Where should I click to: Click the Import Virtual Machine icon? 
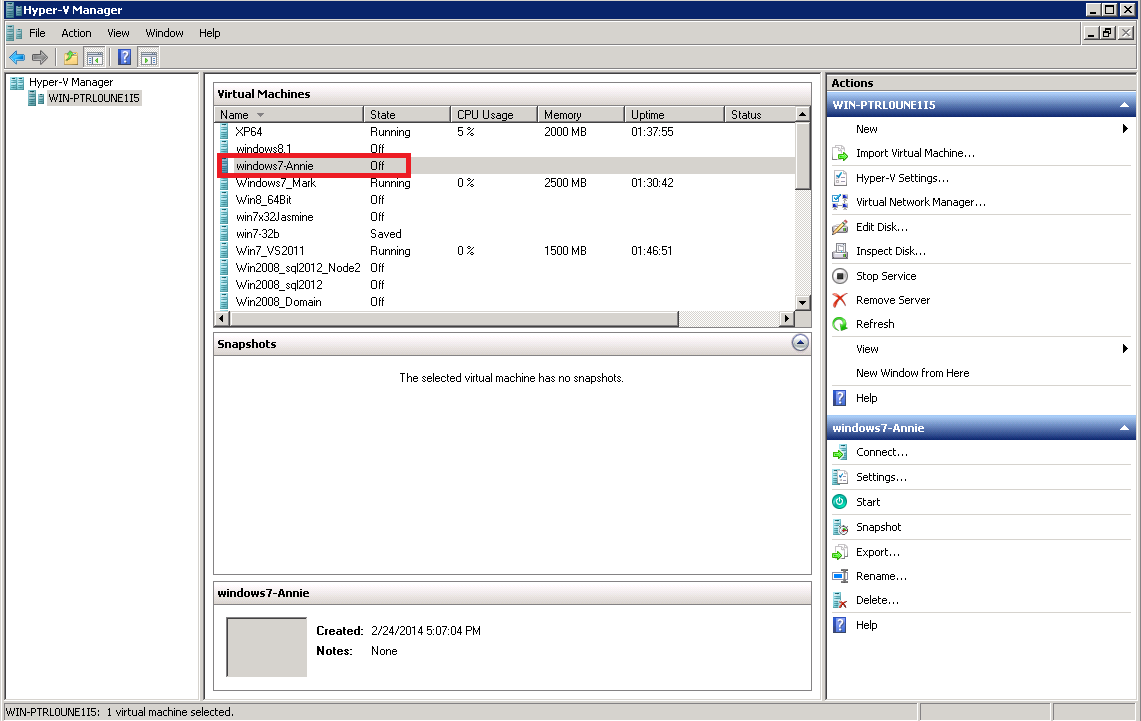pos(840,154)
